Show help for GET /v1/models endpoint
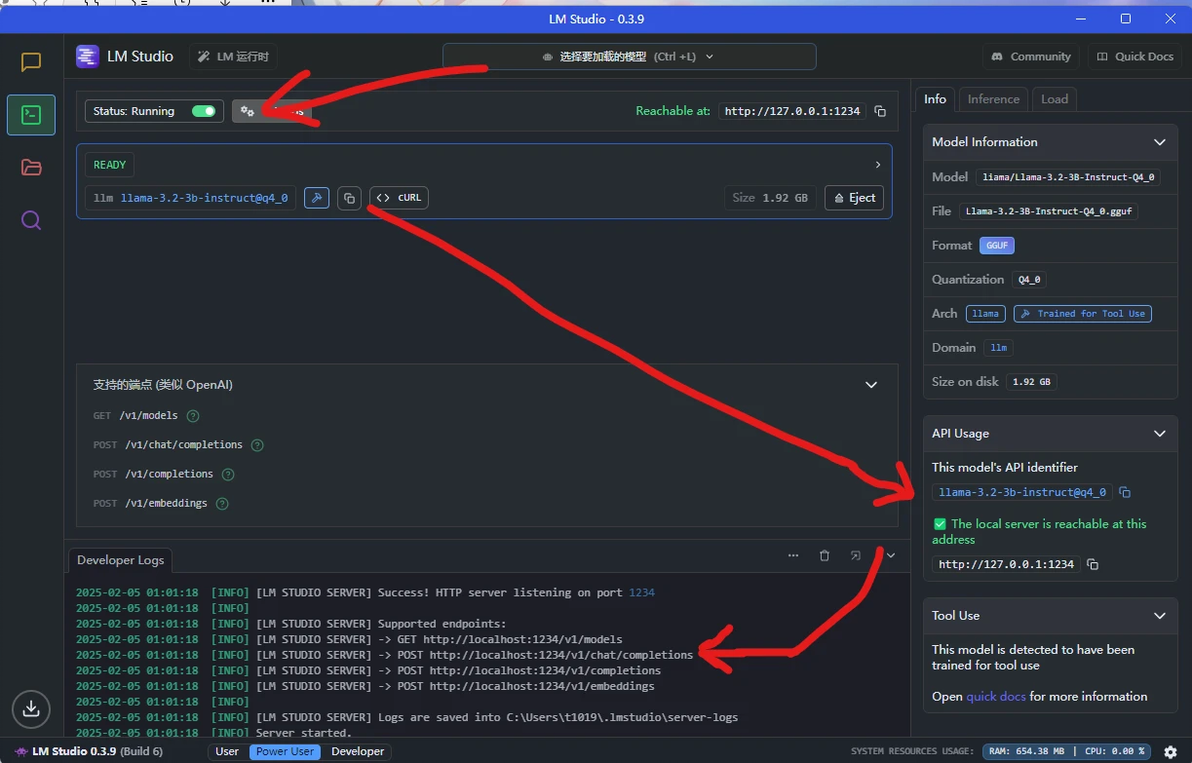Image resolution: width=1192 pixels, height=763 pixels. pos(193,416)
